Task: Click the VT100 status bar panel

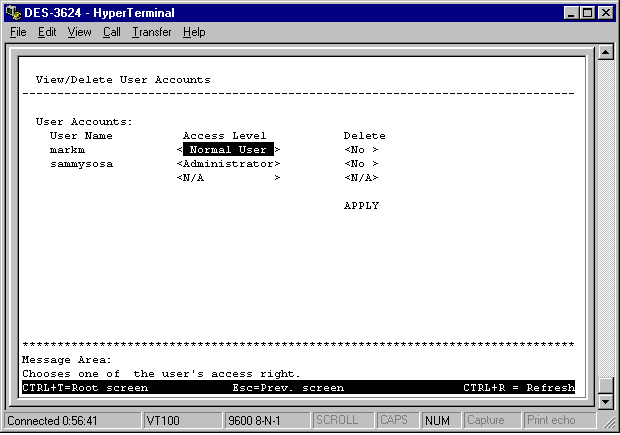Action: (x=180, y=420)
